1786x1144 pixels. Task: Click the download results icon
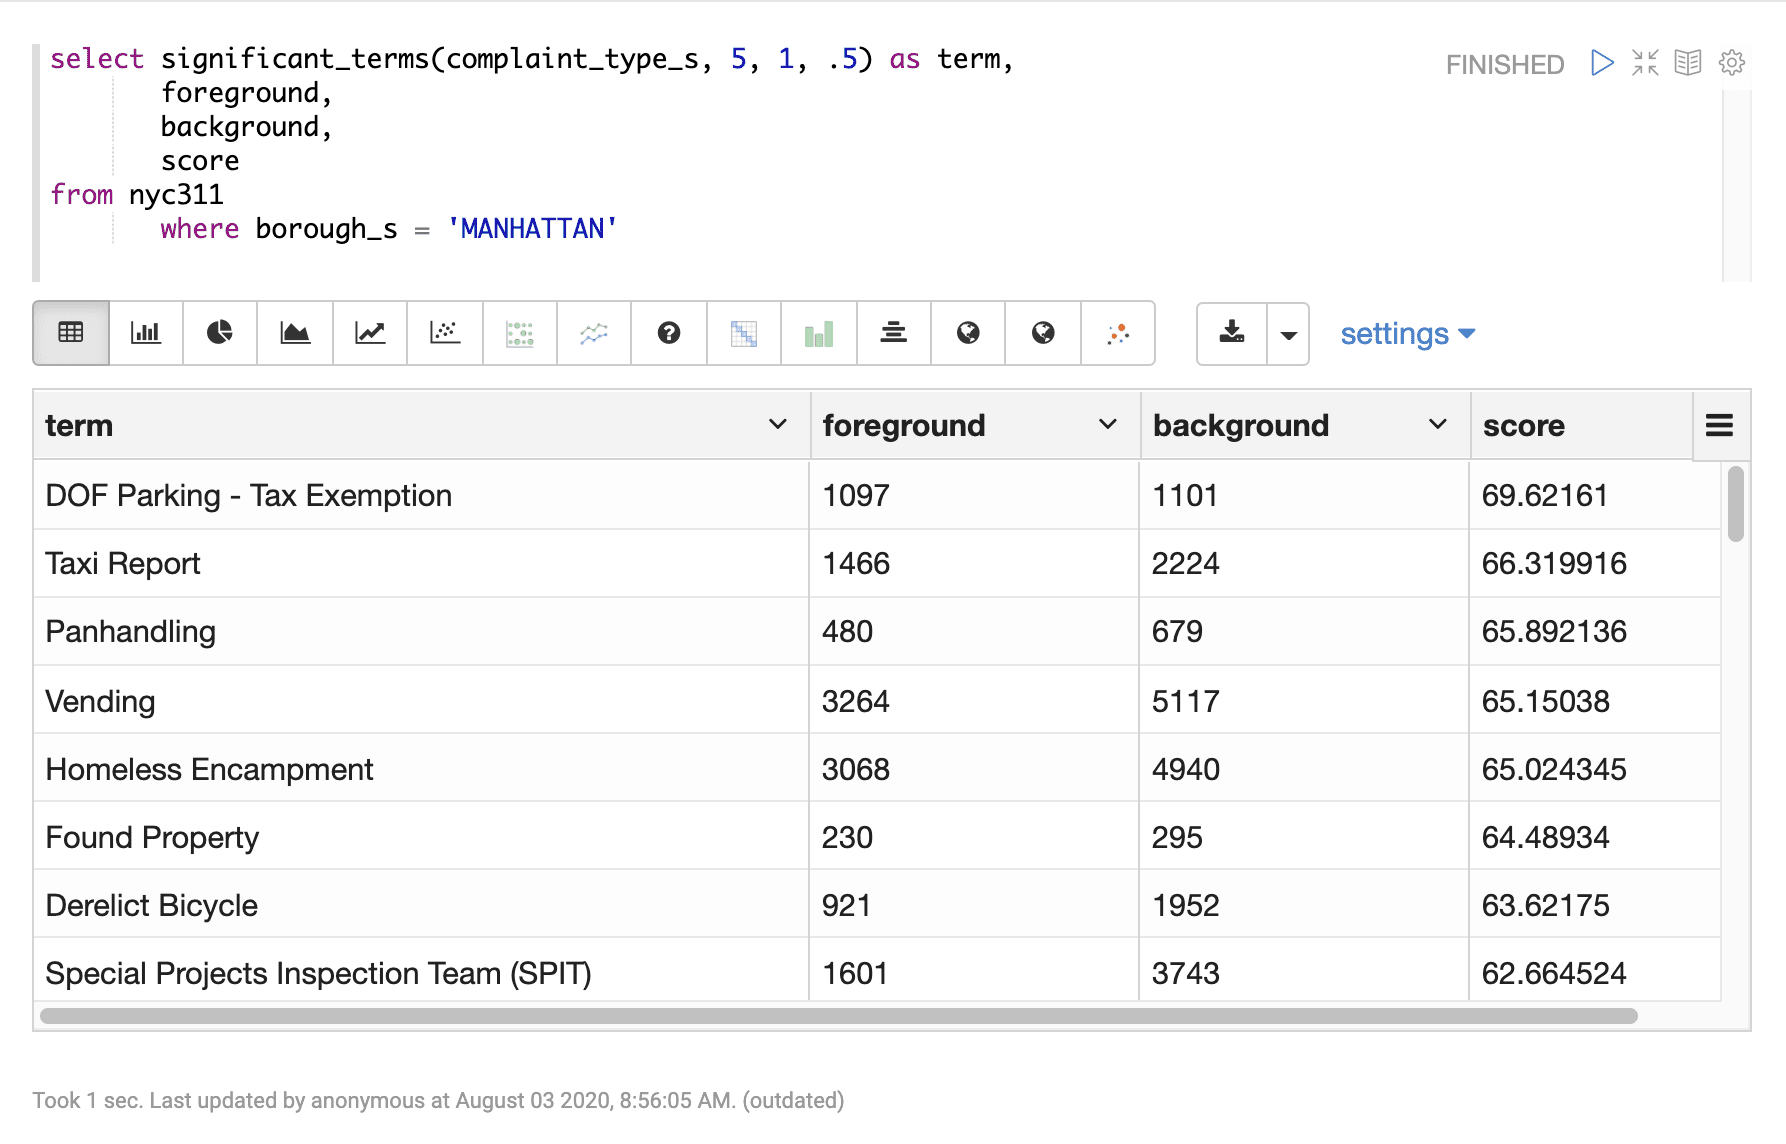[x=1231, y=333]
